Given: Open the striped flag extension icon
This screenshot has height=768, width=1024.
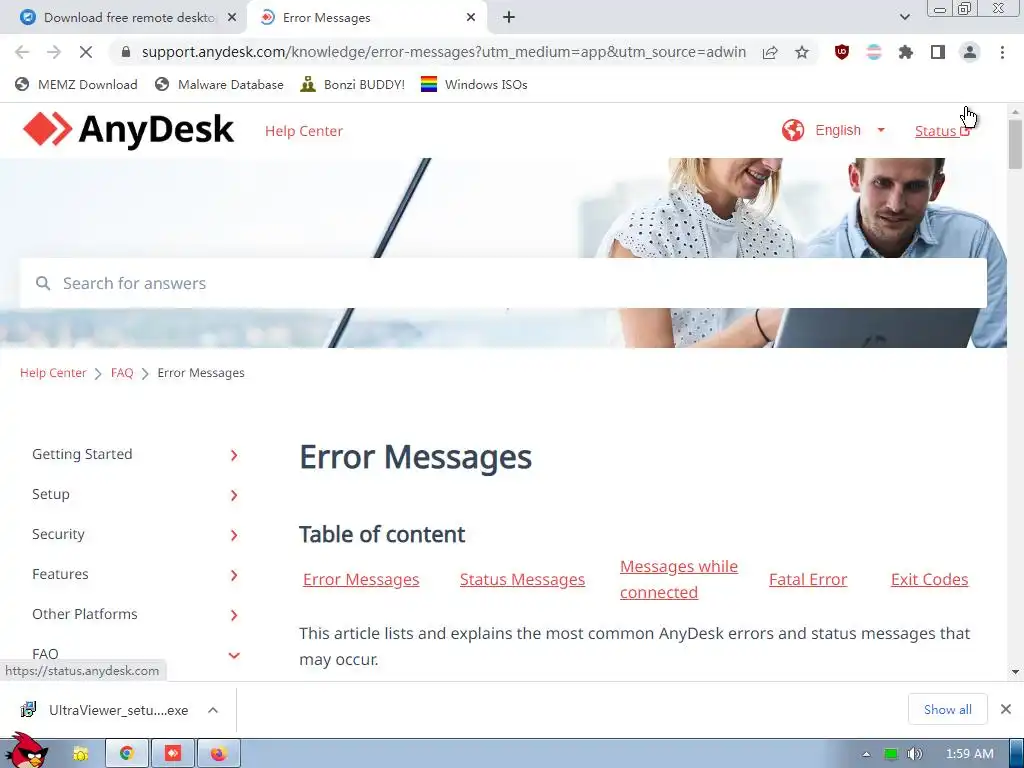Looking at the screenshot, I should point(874,52).
